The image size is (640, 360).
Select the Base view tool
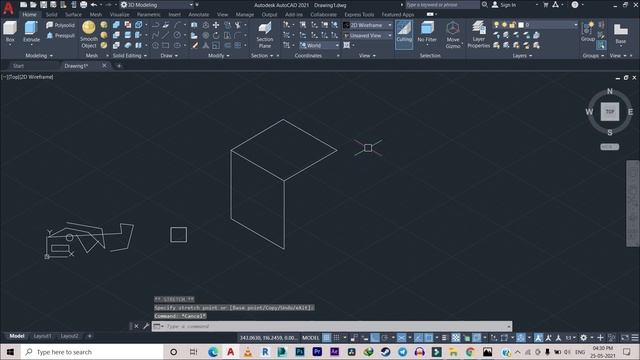(x=620, y=33)
